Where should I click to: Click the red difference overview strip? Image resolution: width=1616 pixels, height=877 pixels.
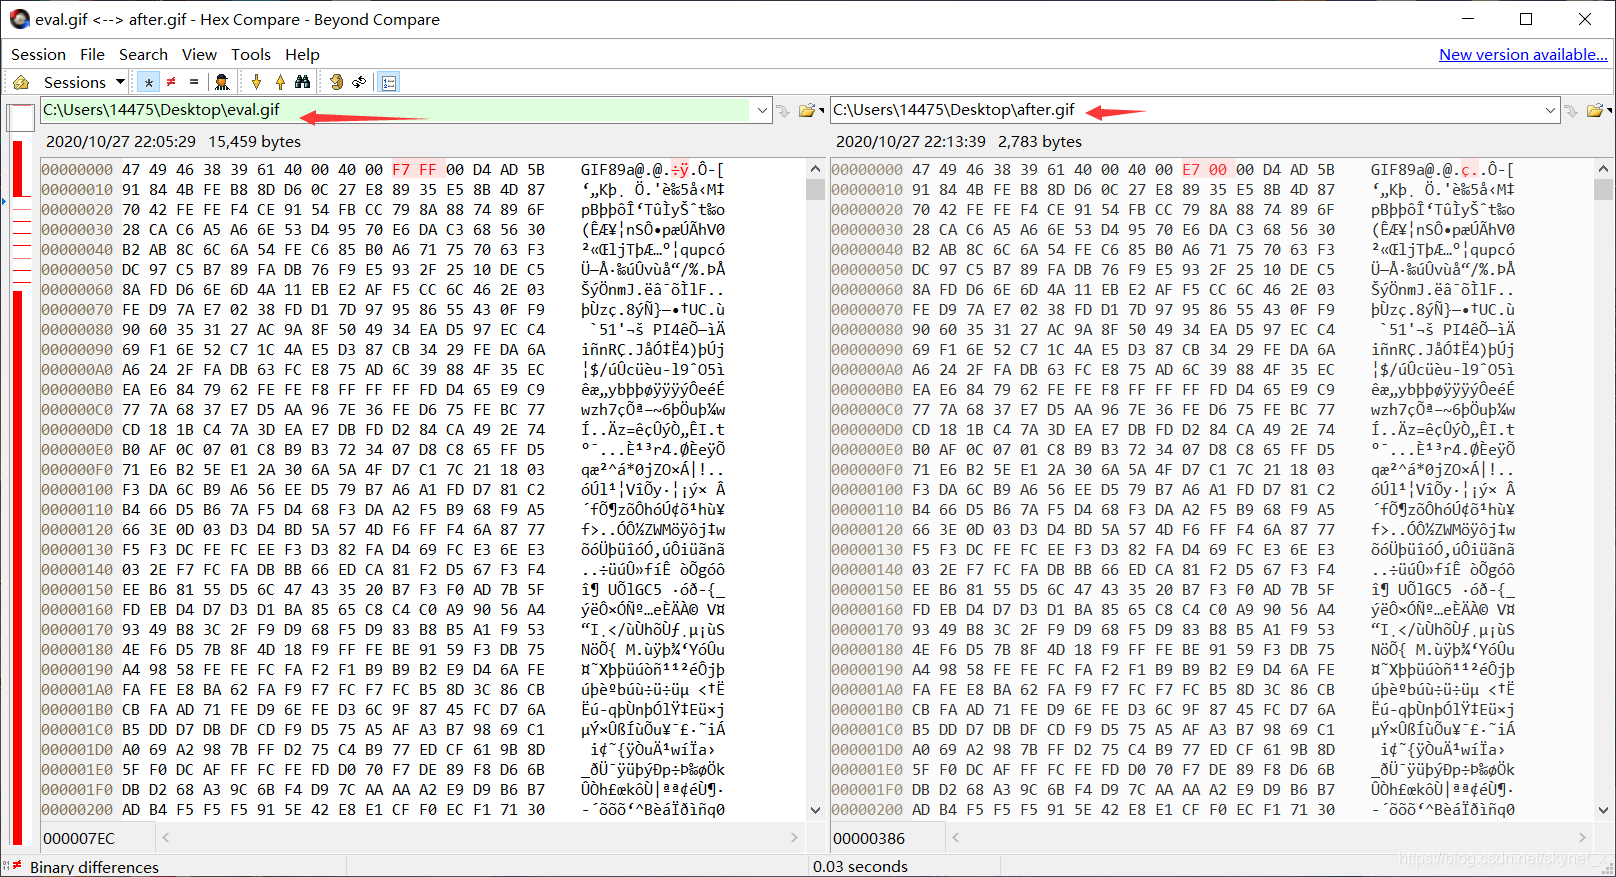tap(17, 500)
